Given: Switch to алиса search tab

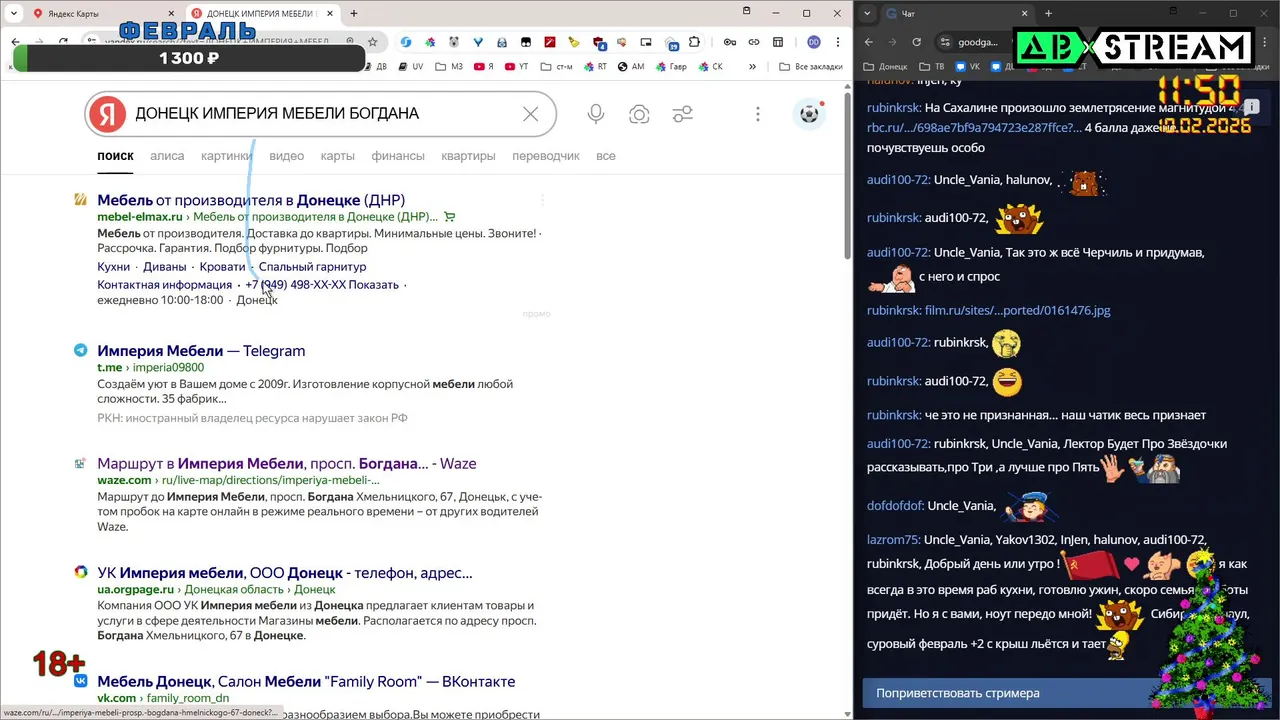Looking at the screenshot, I should point(167,156).
